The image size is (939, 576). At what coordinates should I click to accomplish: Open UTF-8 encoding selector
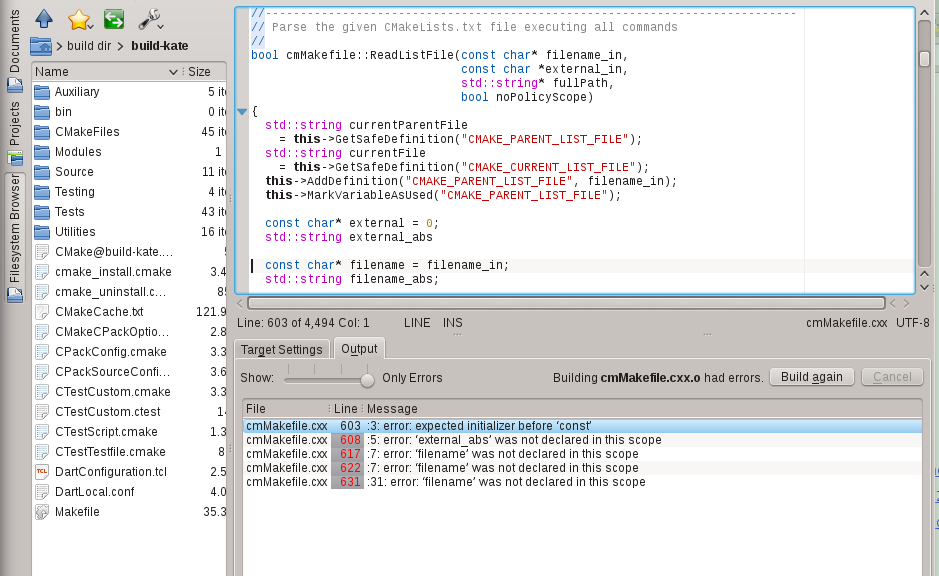[x=912, y=323]
